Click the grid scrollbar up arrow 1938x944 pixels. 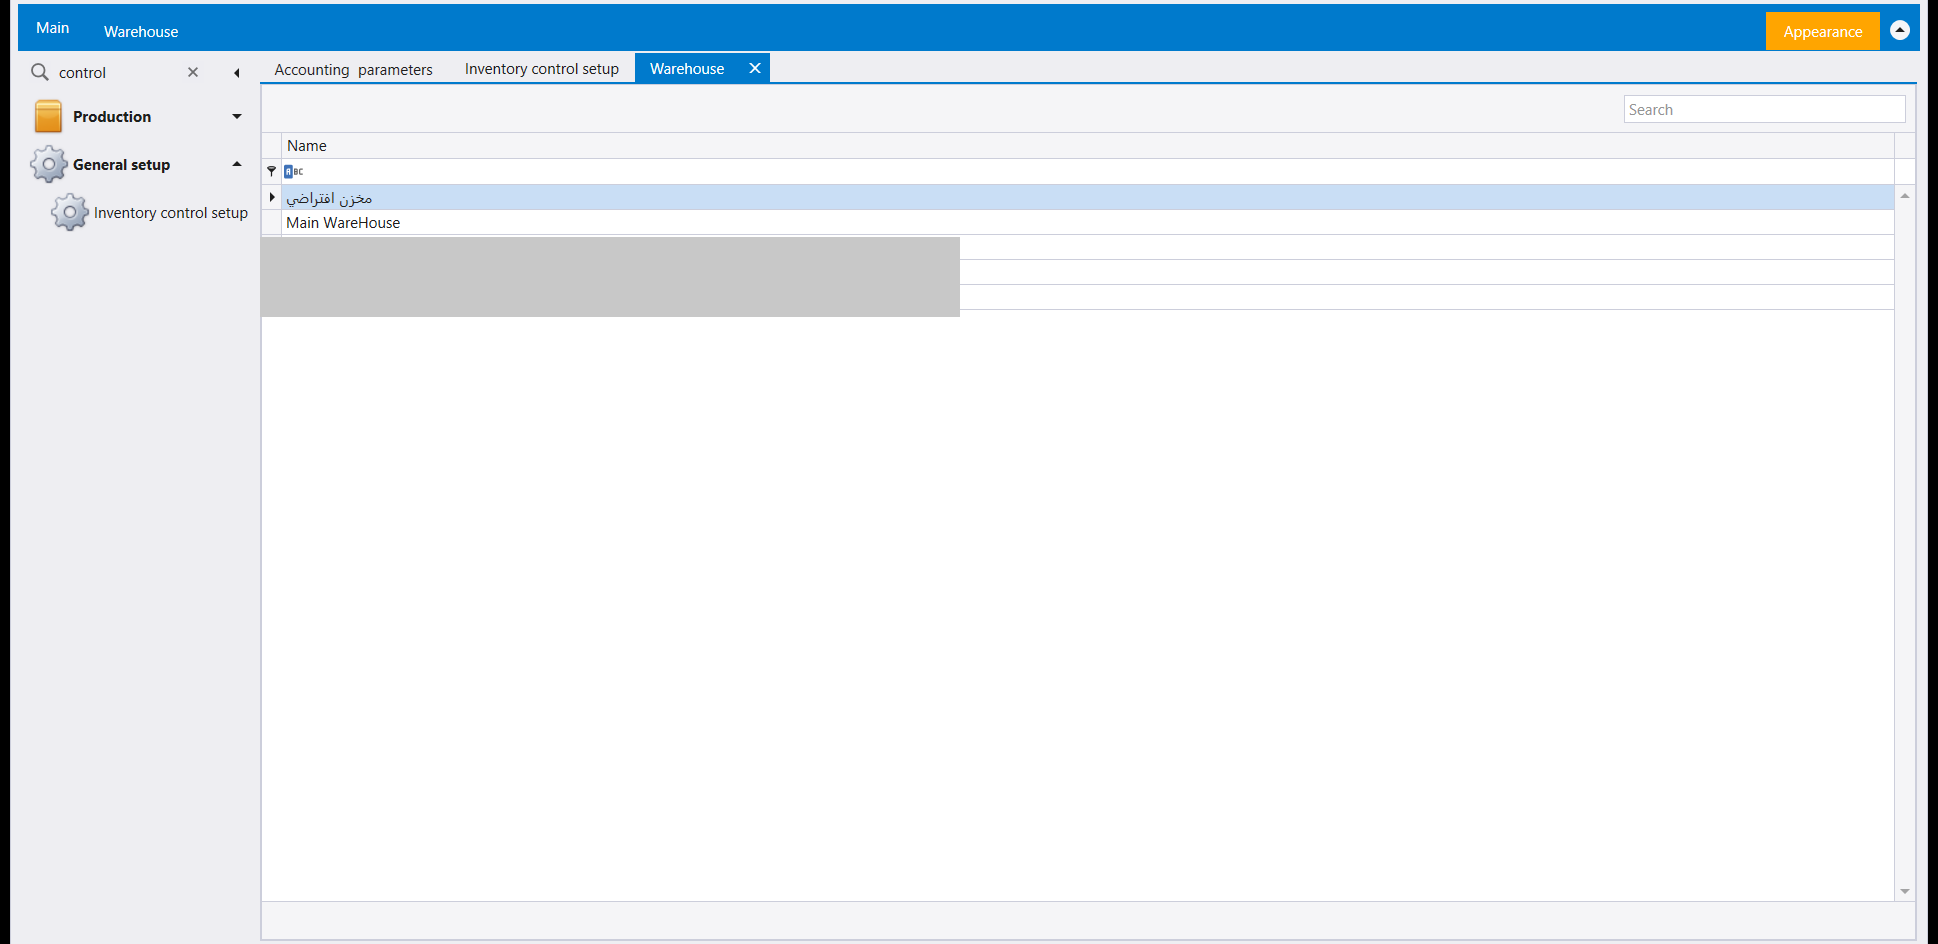(x=1905, y=196)
